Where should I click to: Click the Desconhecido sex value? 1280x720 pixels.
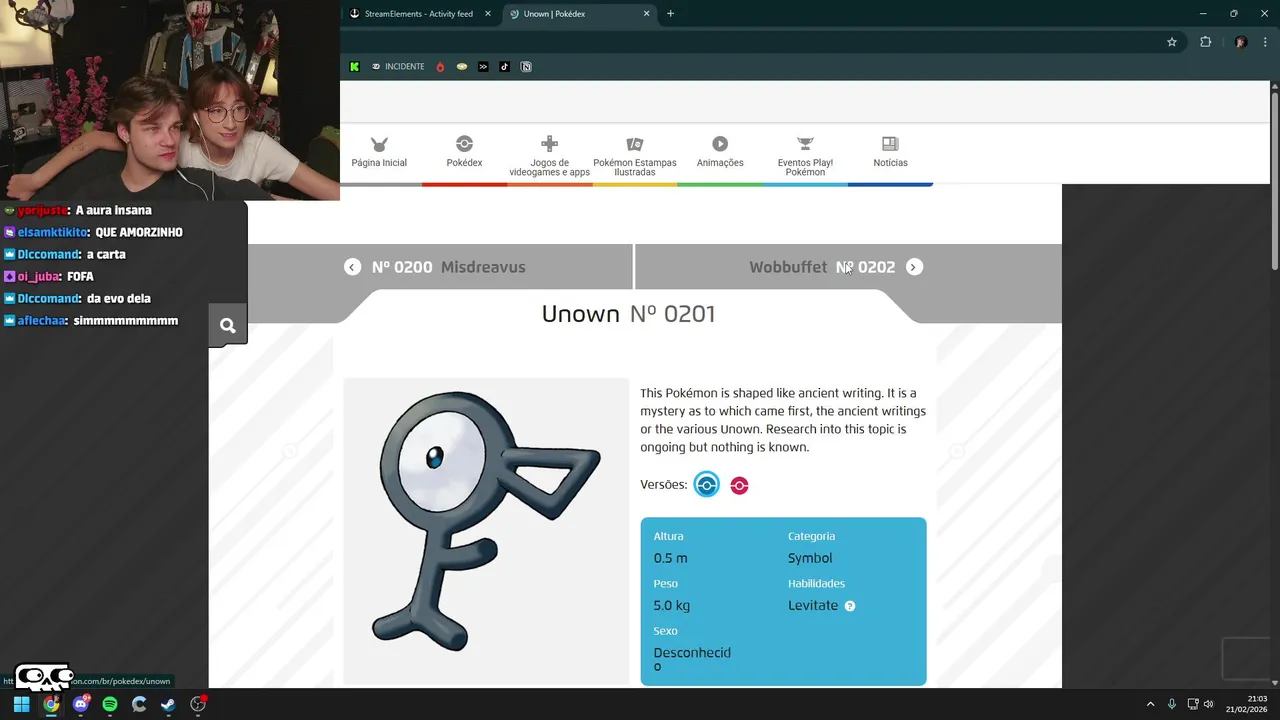(x=692, y=659)
